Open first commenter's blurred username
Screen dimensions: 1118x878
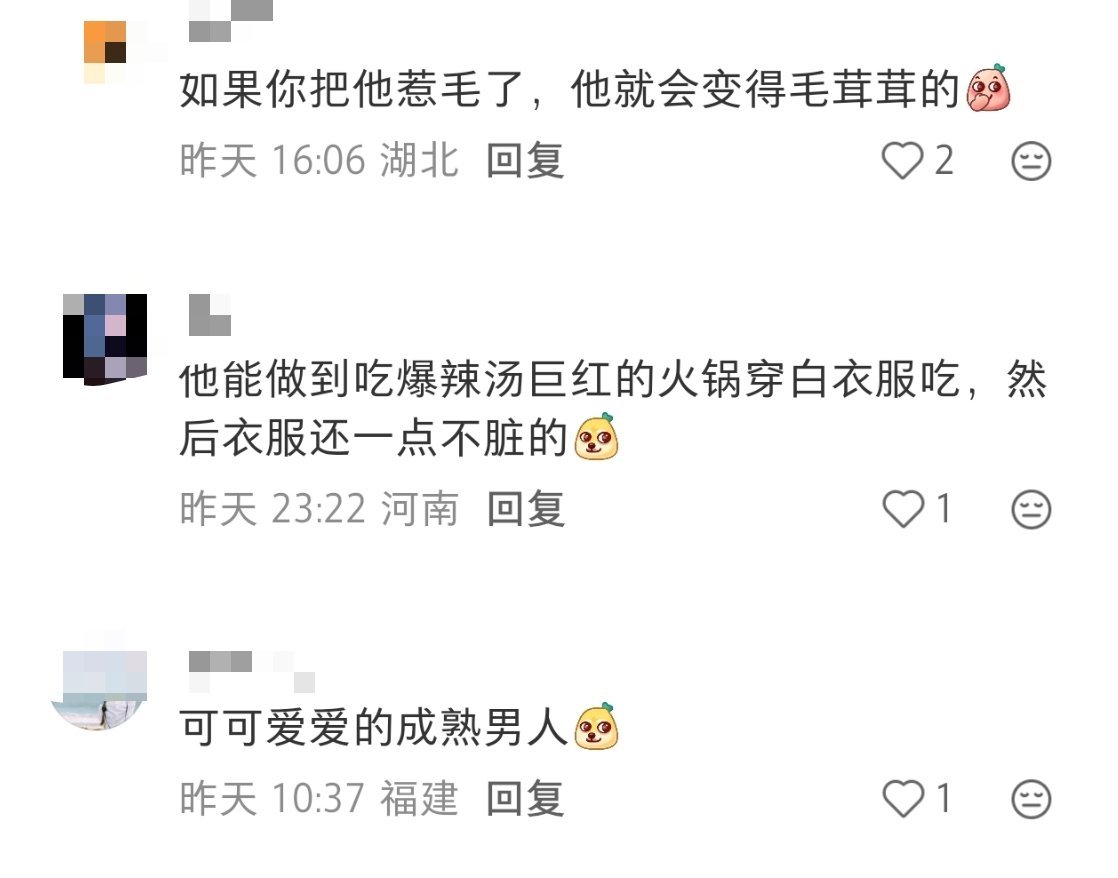(x=230, y=21)
